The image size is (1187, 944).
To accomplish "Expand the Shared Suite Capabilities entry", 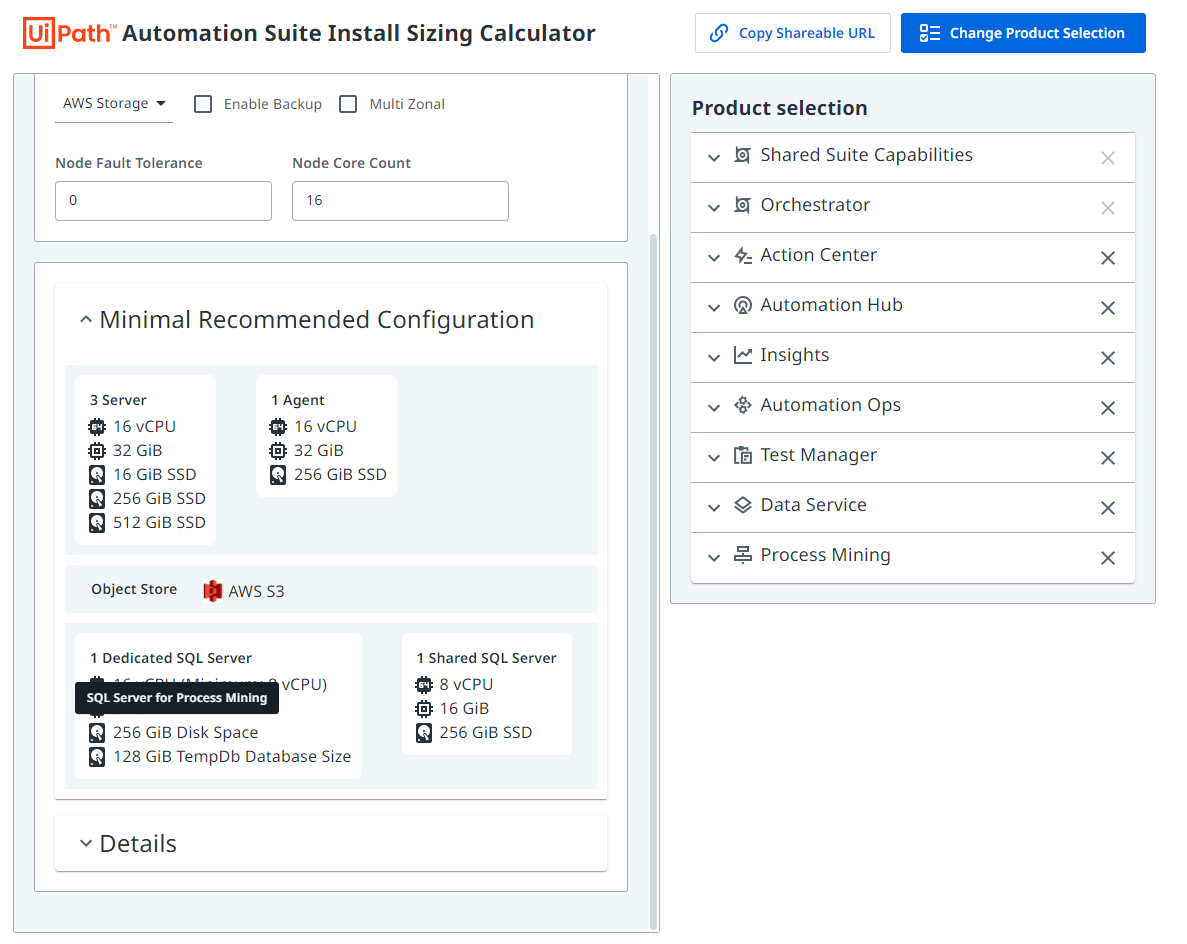I will 714,157.
